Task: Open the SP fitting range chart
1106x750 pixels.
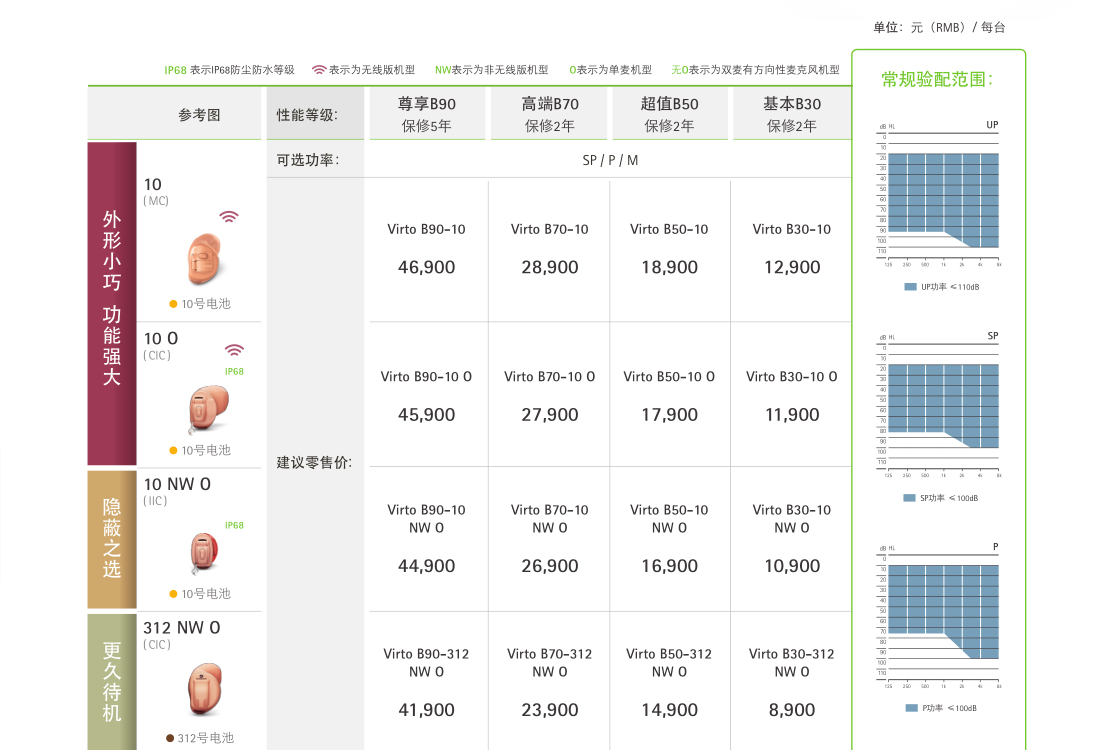Action: click(938, 405)
